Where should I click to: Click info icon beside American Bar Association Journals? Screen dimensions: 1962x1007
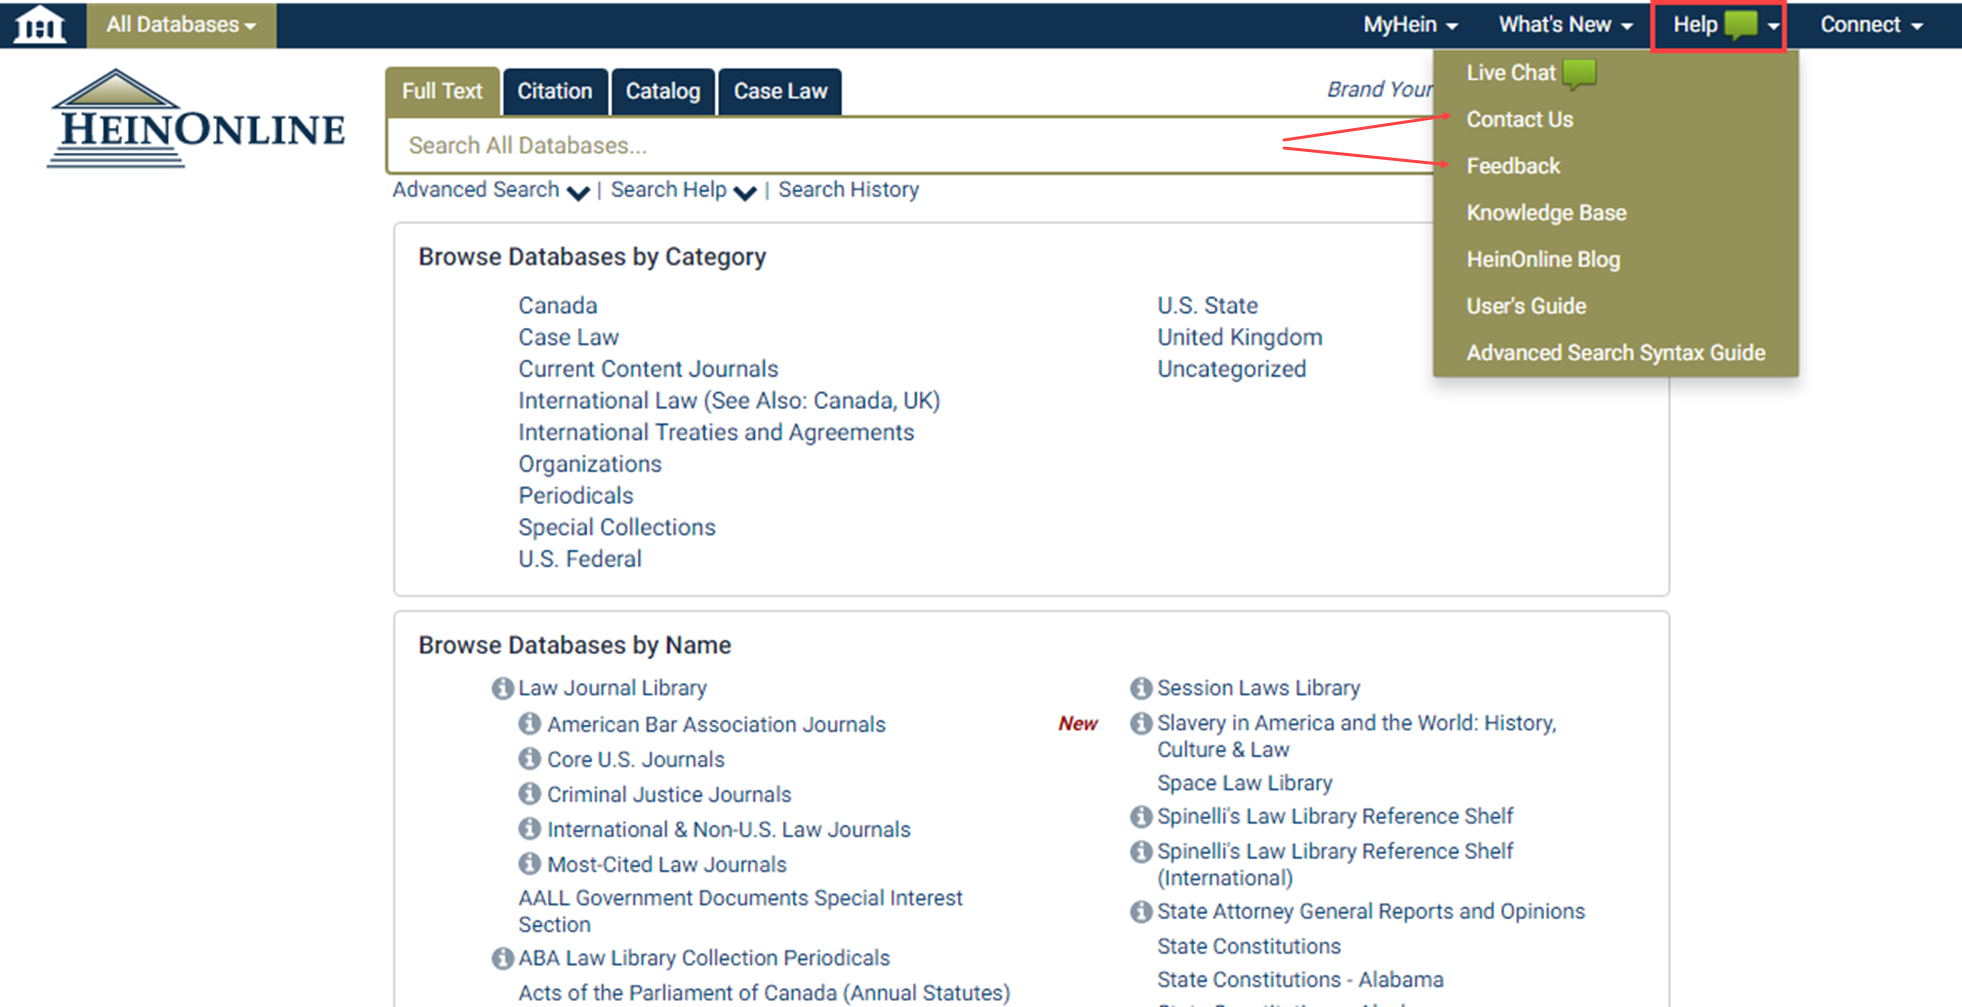(530, 723)
